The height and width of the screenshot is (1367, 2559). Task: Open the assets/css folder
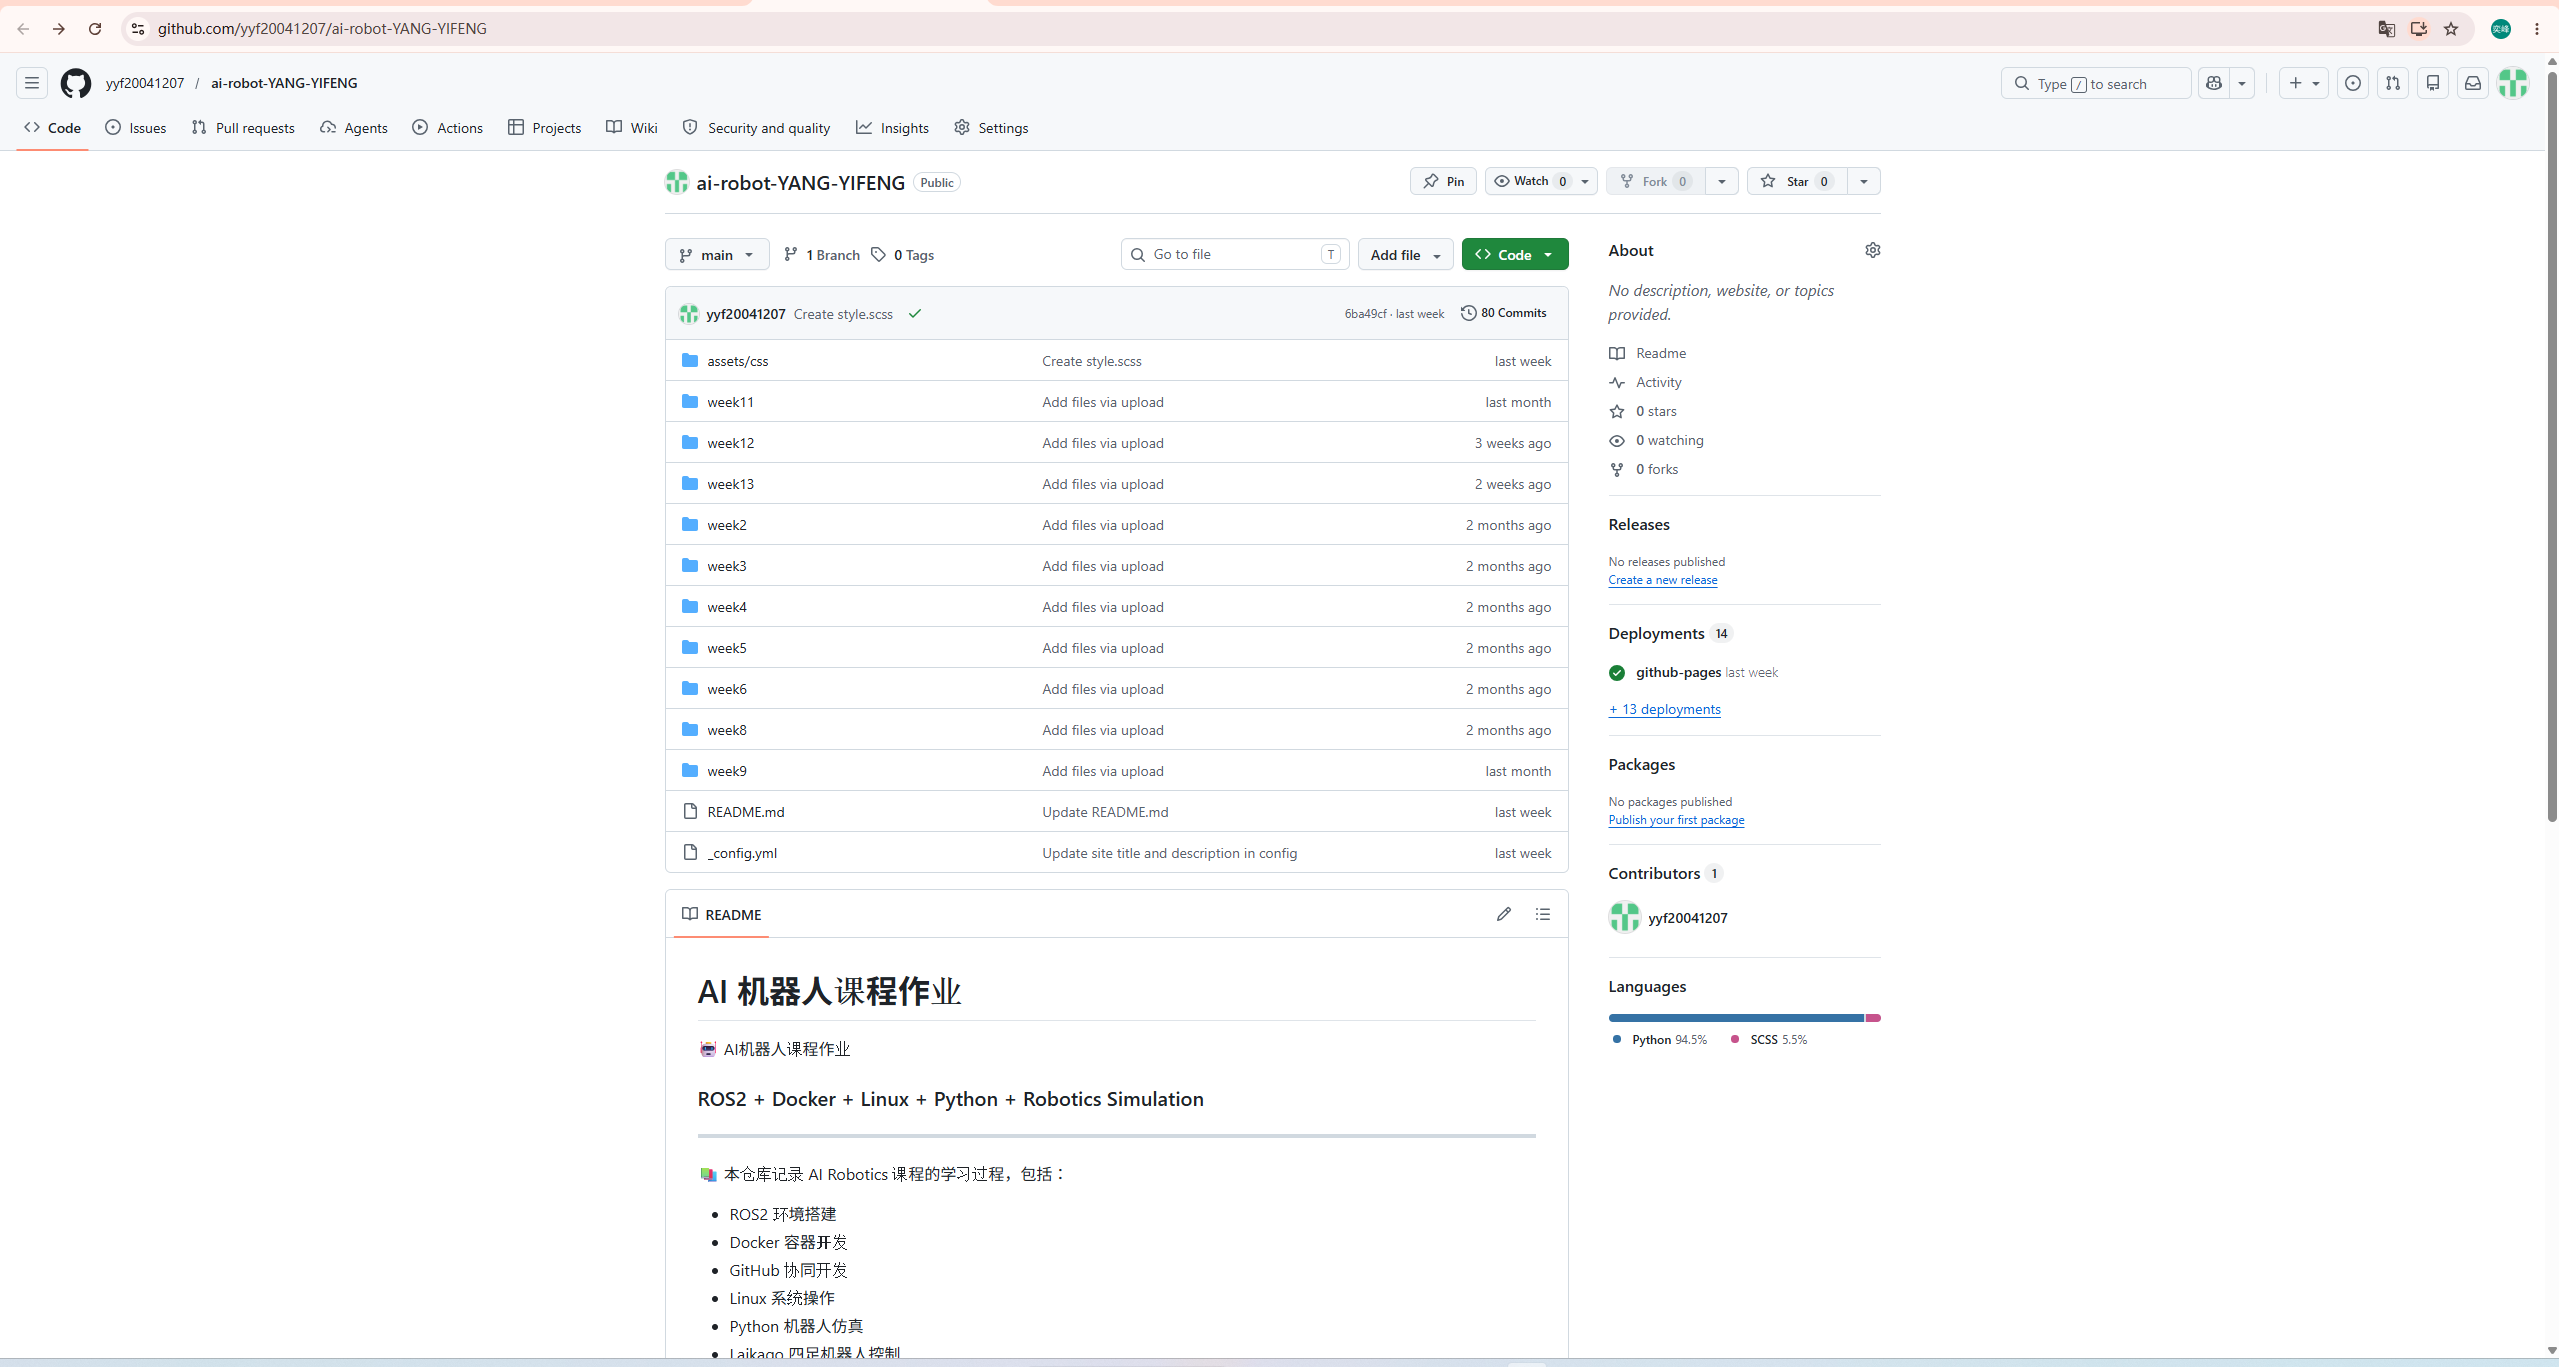737,361
